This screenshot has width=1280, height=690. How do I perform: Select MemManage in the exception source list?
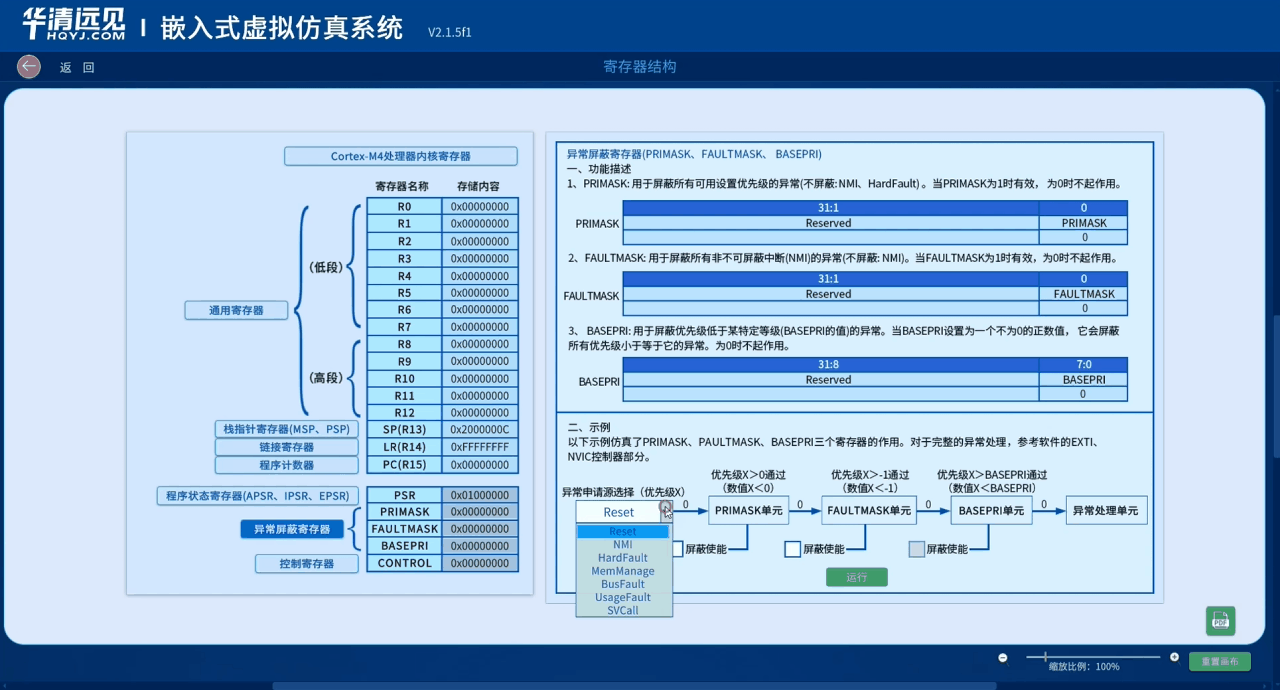click(623, 571)
